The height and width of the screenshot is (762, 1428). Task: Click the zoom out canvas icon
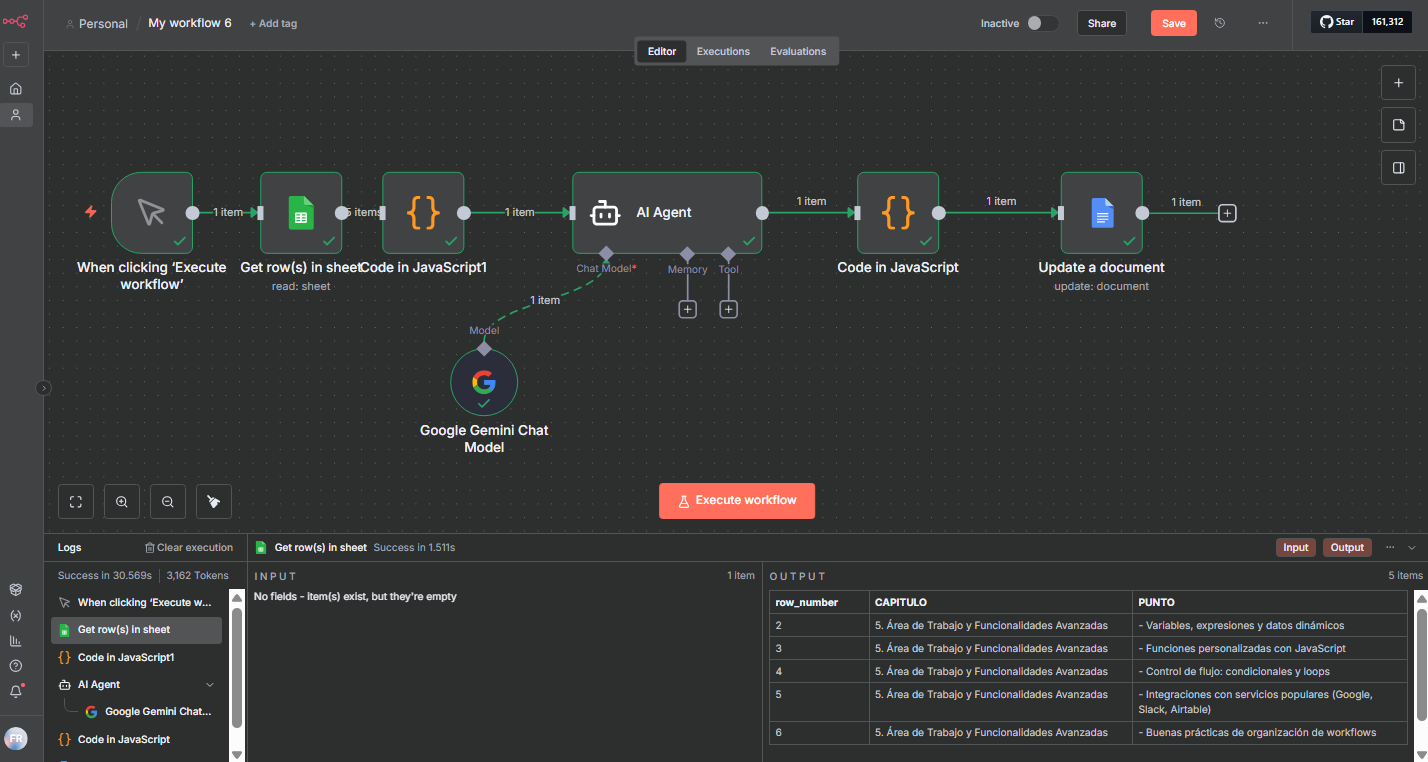click(167, 502)
